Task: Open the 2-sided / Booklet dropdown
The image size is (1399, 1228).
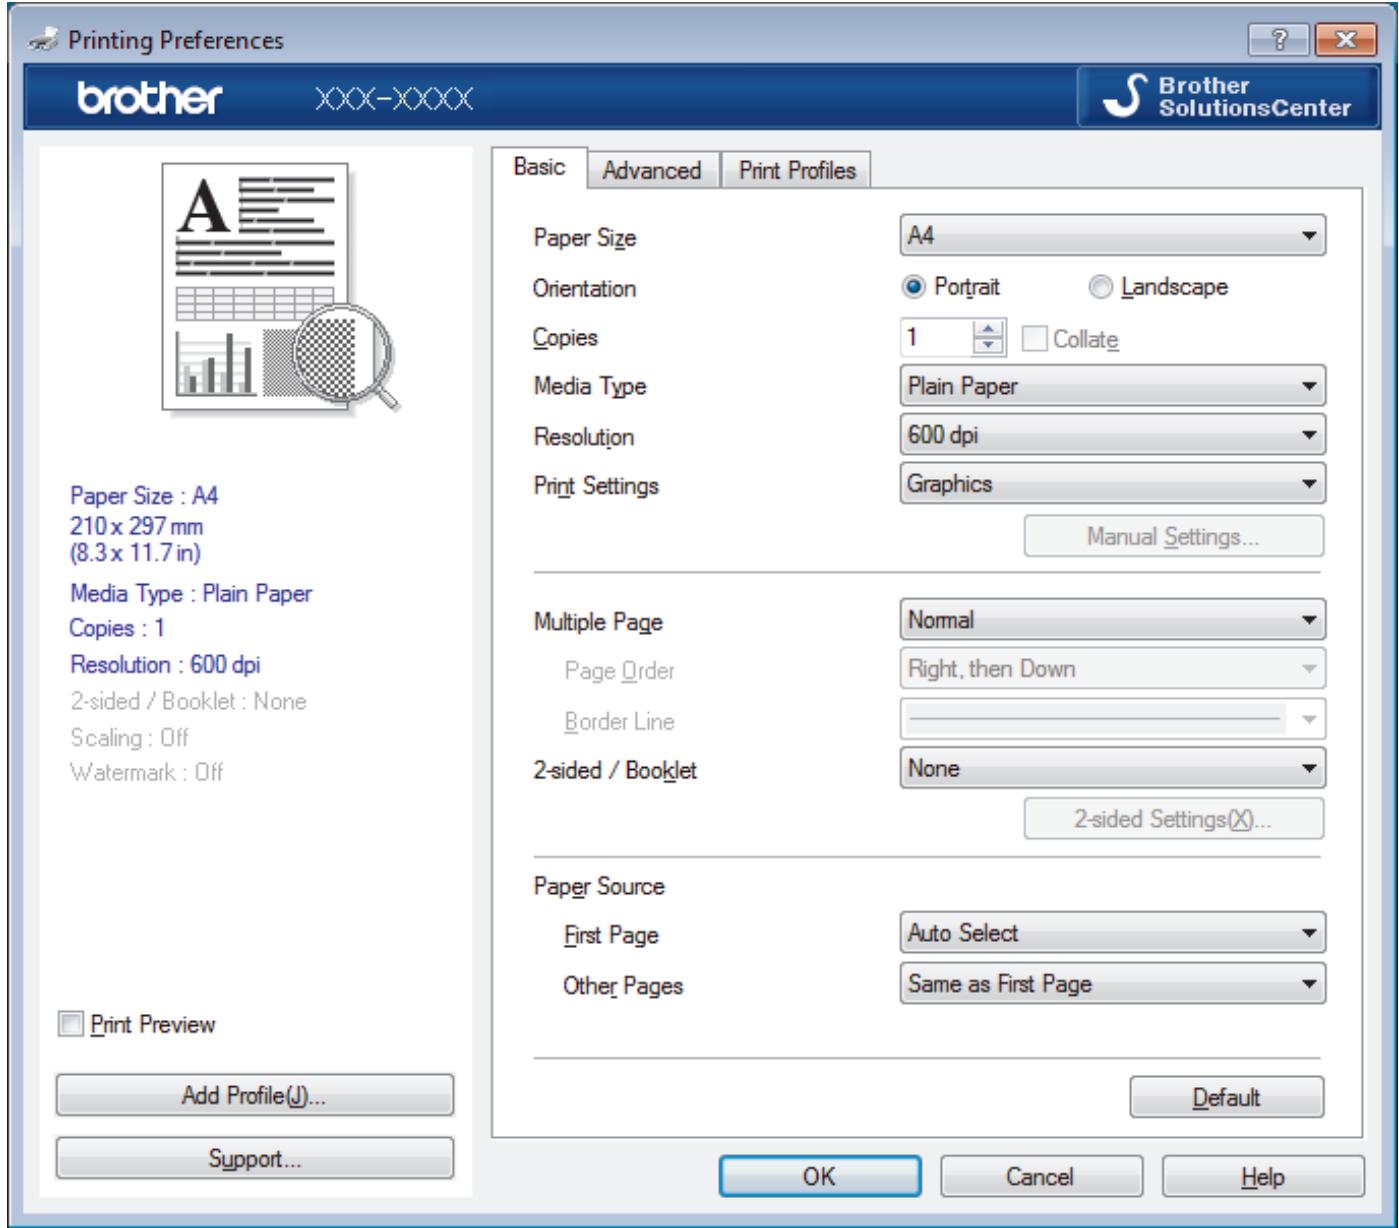Action: (1113, 768)
